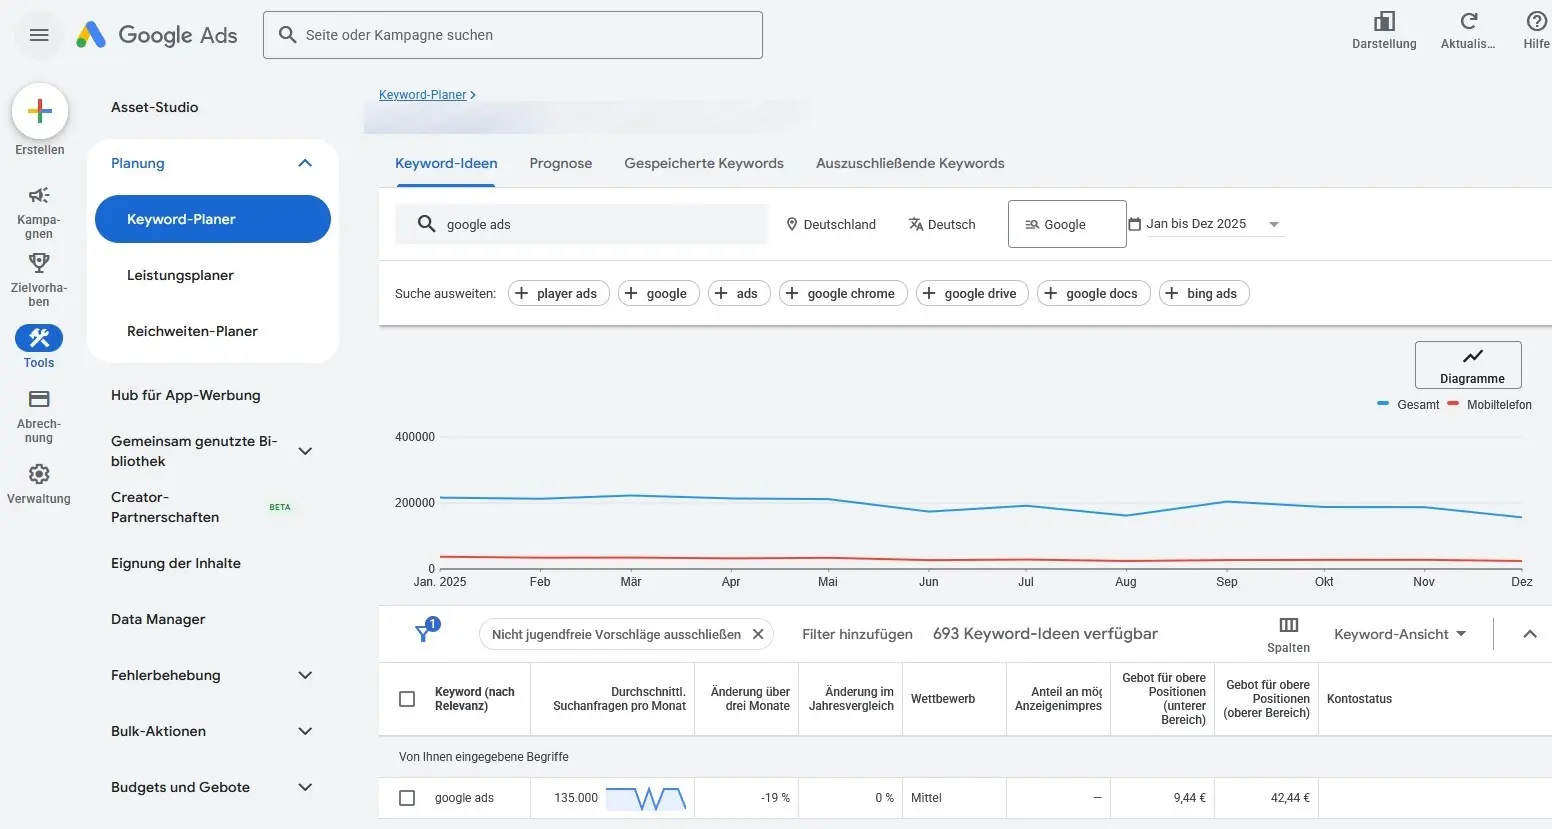Screen dimensions: 1552x829
Task: Open the Gespeicherte Keywords tab
Action: coord(703,163)
